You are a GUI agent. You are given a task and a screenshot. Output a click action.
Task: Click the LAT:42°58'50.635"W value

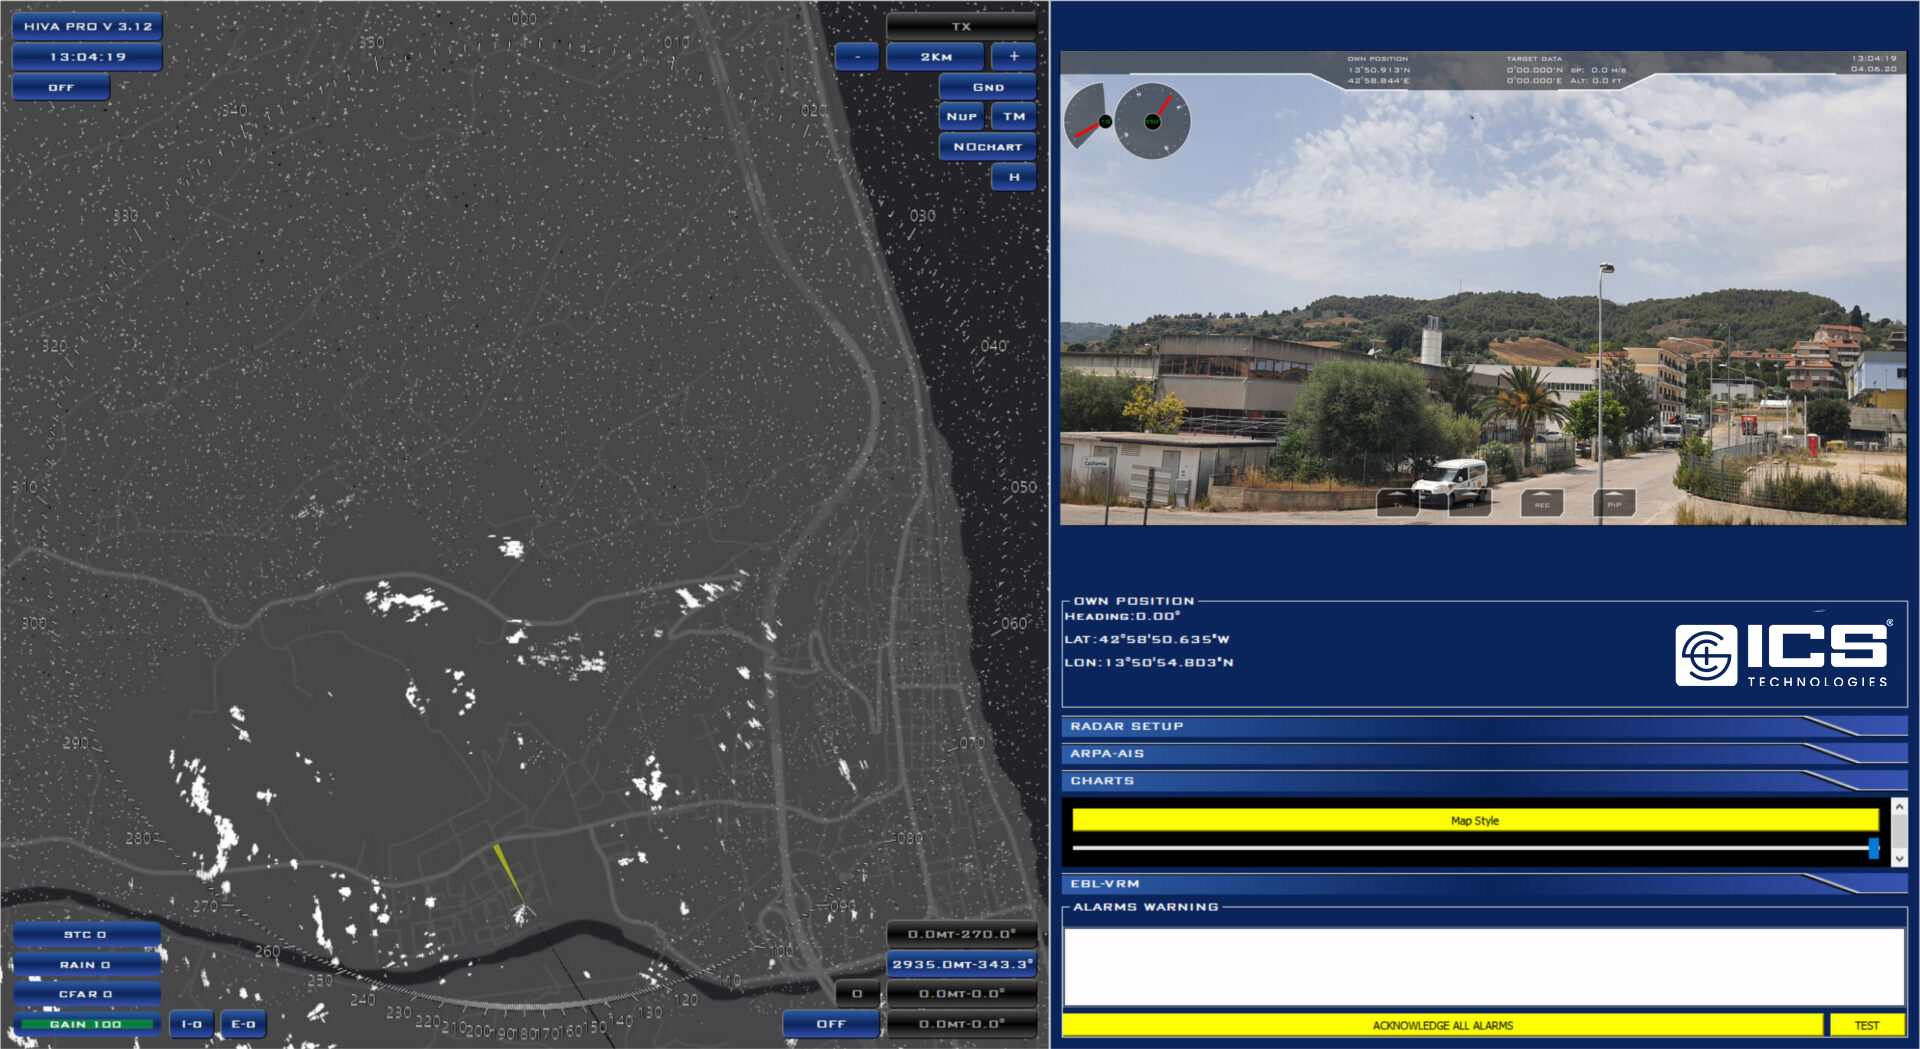(x=1147, y=639)
